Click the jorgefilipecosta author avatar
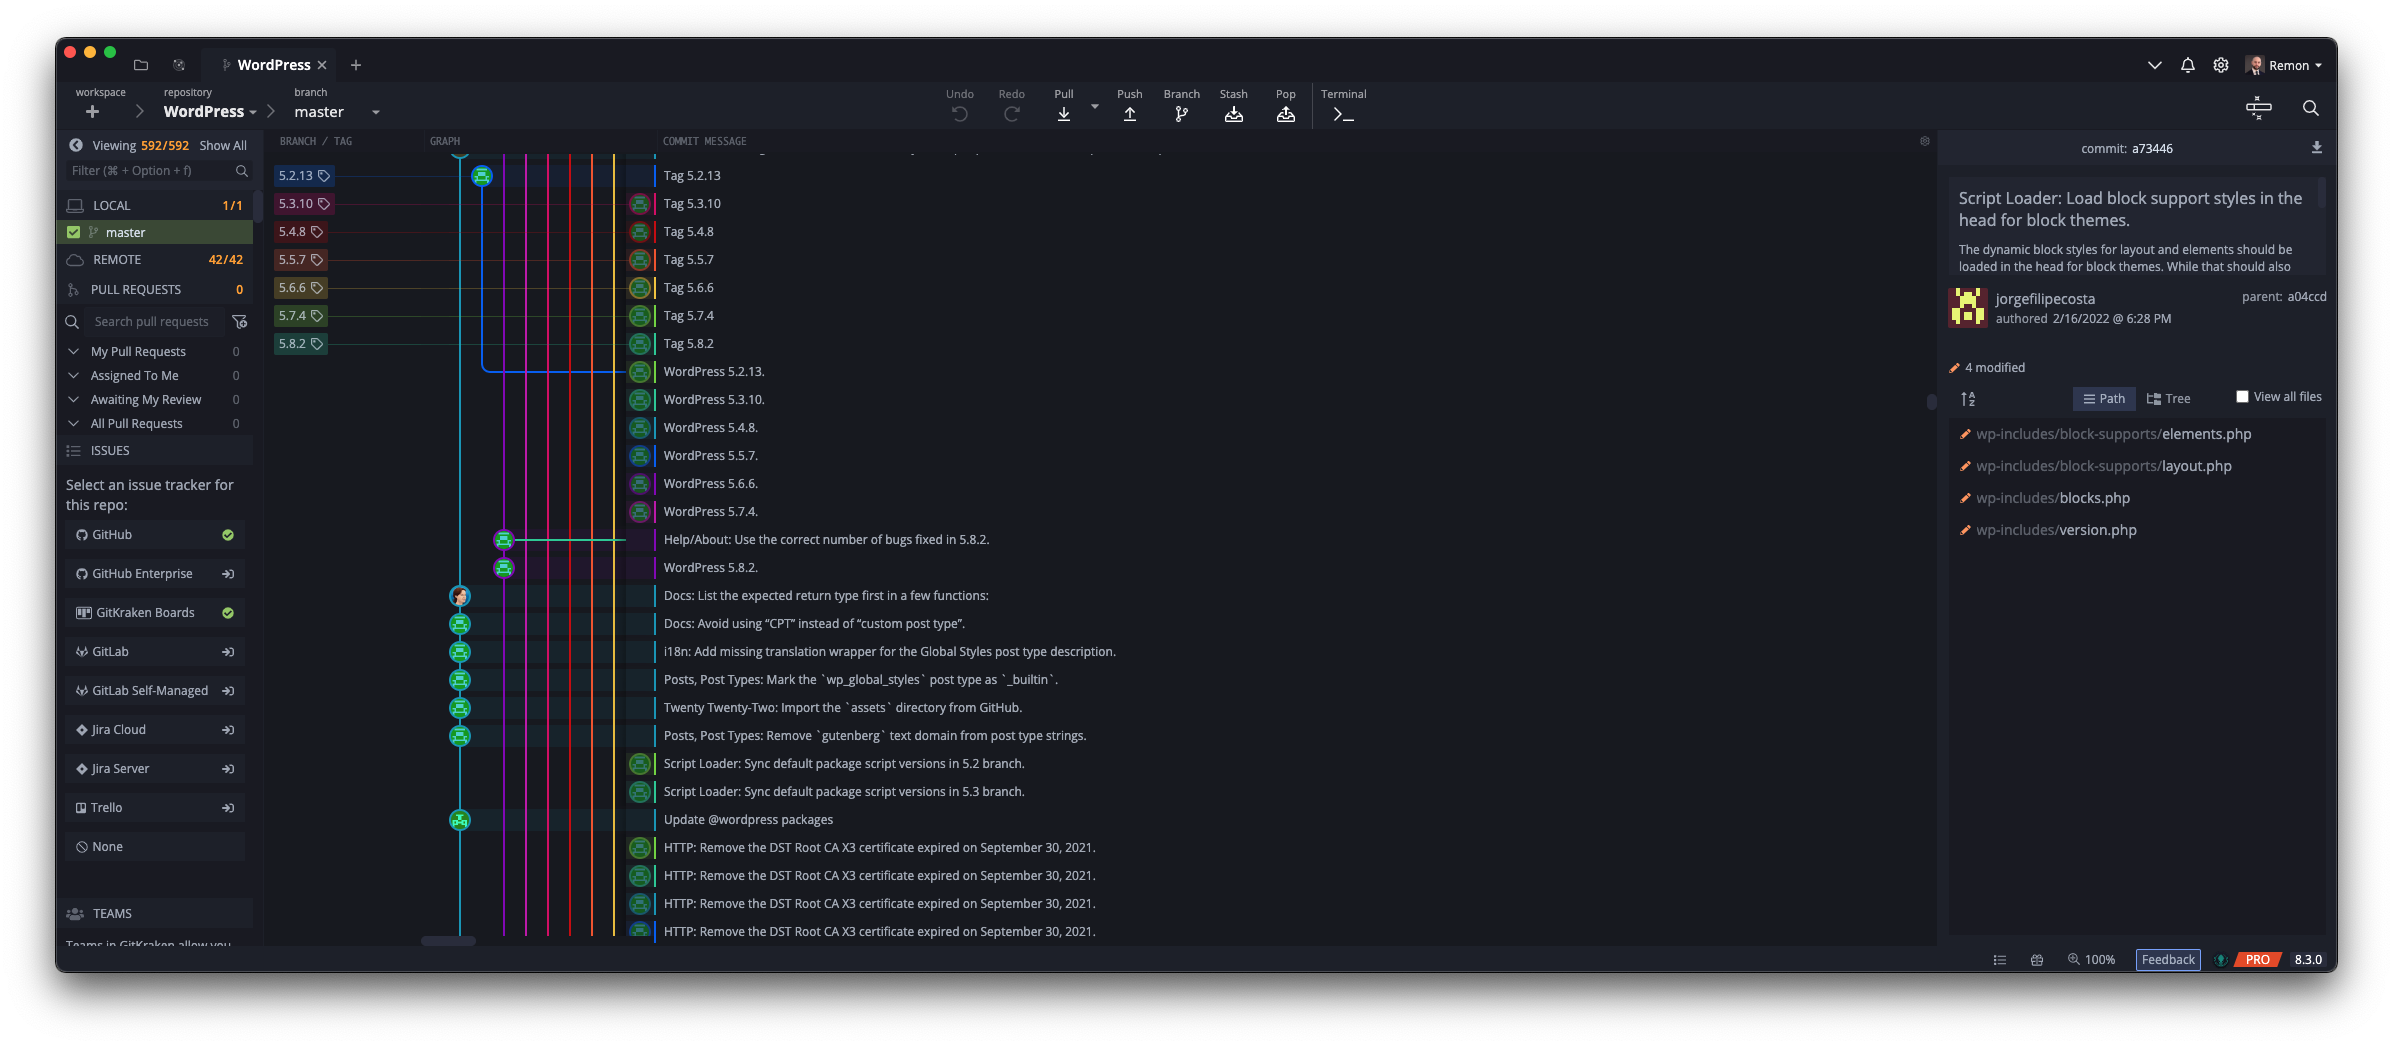2393x1046 pixels. pyautogui.click(x=1967, y=307)
